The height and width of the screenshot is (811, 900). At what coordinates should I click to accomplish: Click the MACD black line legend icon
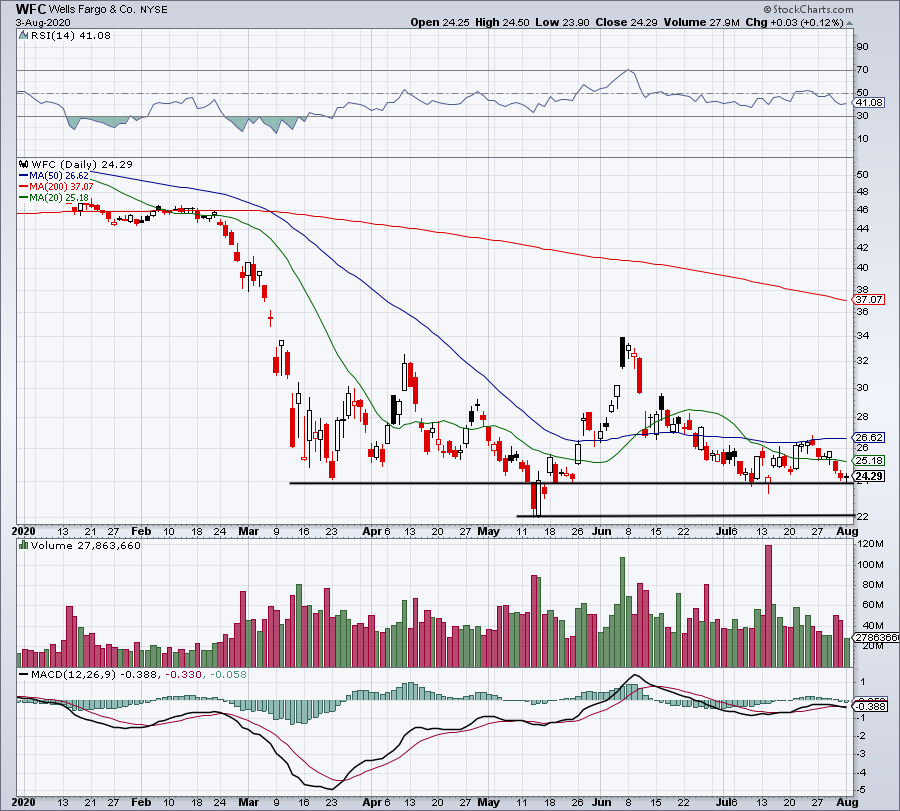point(24,674)
